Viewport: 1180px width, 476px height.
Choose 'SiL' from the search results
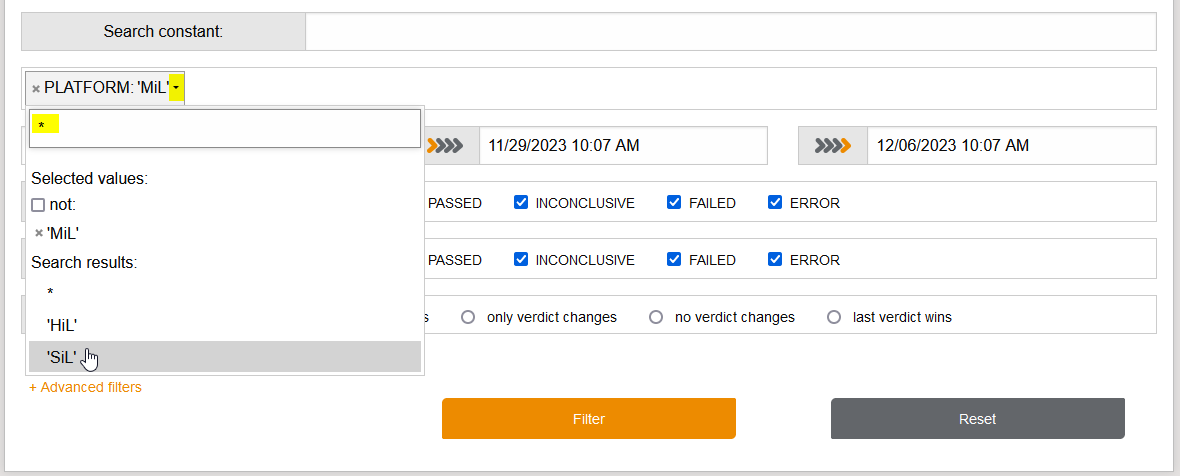tap(62, 356)
